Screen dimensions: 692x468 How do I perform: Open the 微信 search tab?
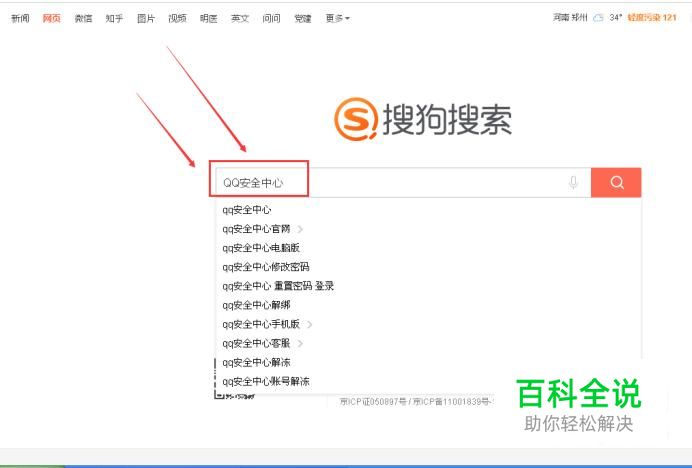point(83,18)
